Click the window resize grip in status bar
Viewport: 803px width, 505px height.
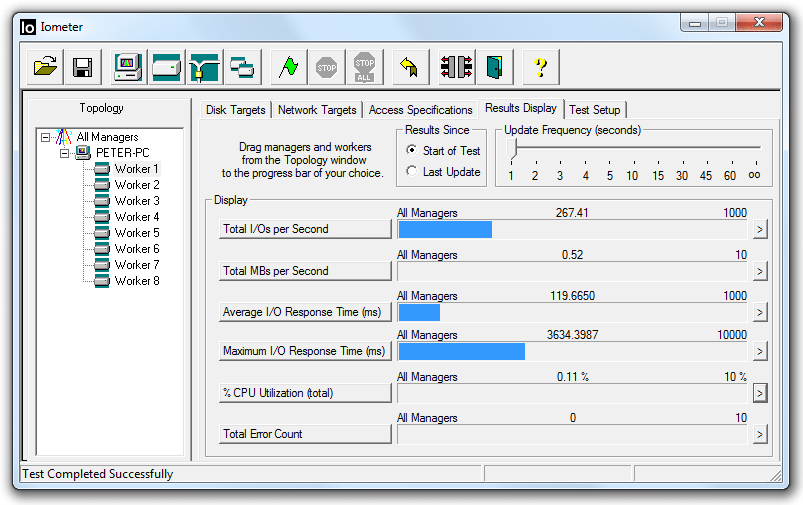click(775, 475)
